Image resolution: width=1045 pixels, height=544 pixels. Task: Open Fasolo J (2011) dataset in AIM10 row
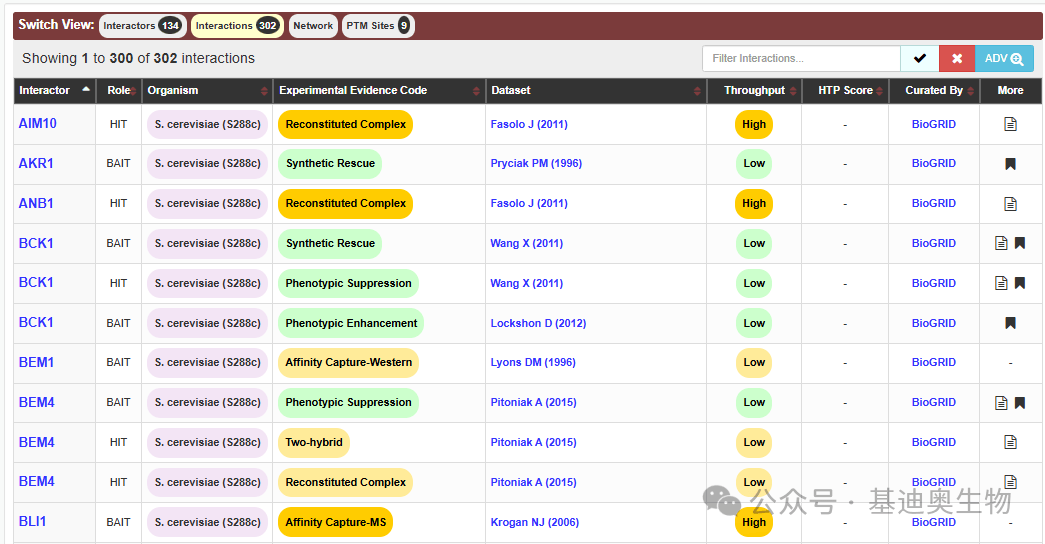(x=529, y=124)
